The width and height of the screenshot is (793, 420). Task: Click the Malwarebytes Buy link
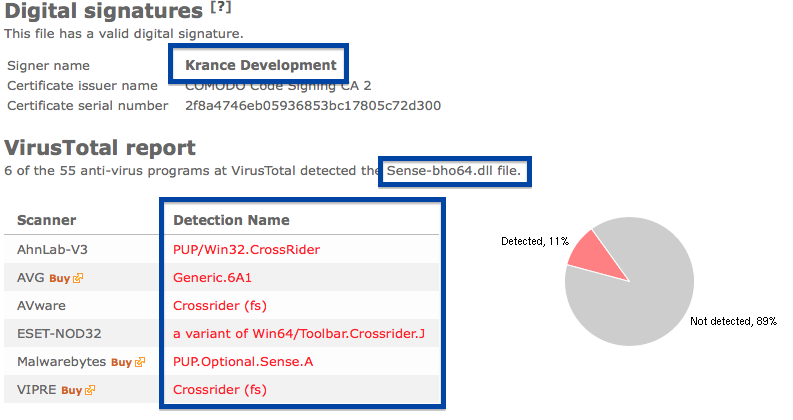pyautogui.click(x=121, y=362)
